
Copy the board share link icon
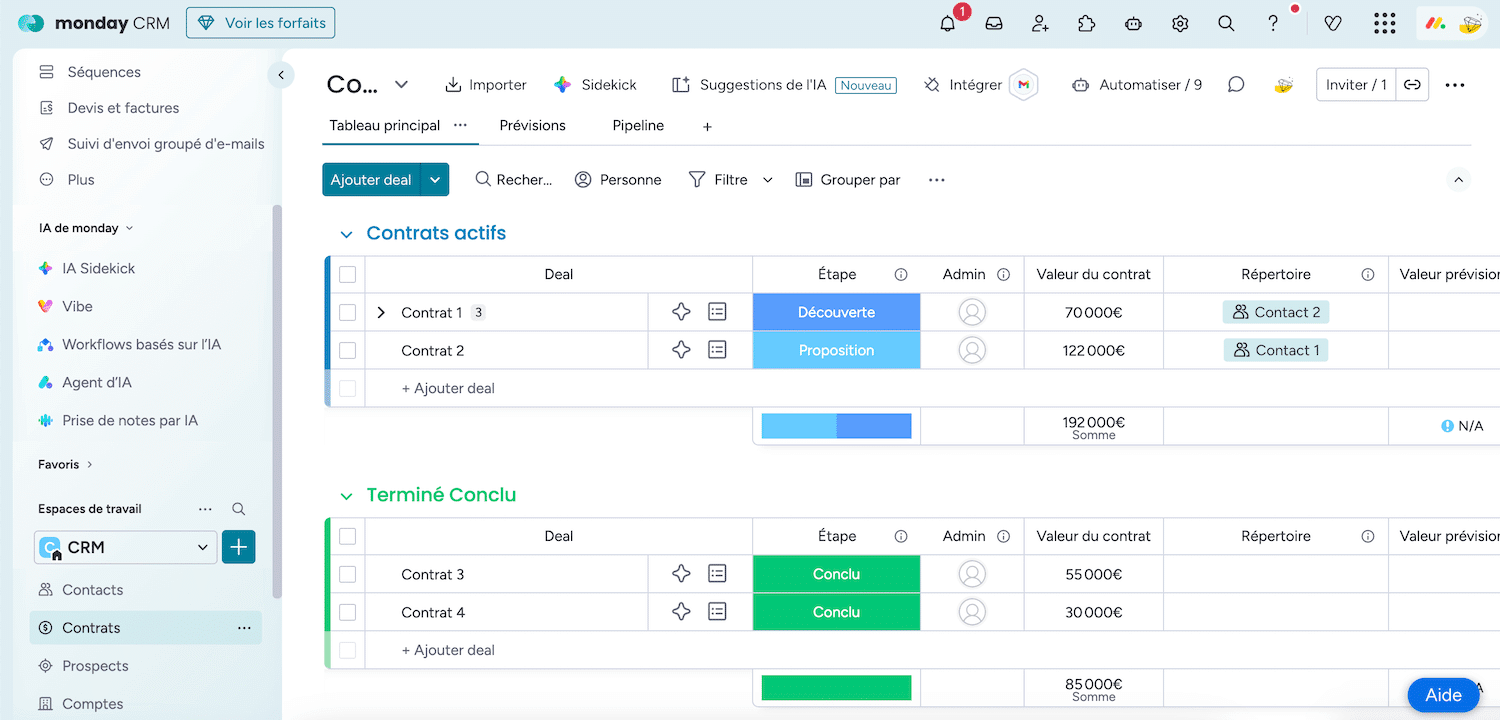[x=1412, y=85]
